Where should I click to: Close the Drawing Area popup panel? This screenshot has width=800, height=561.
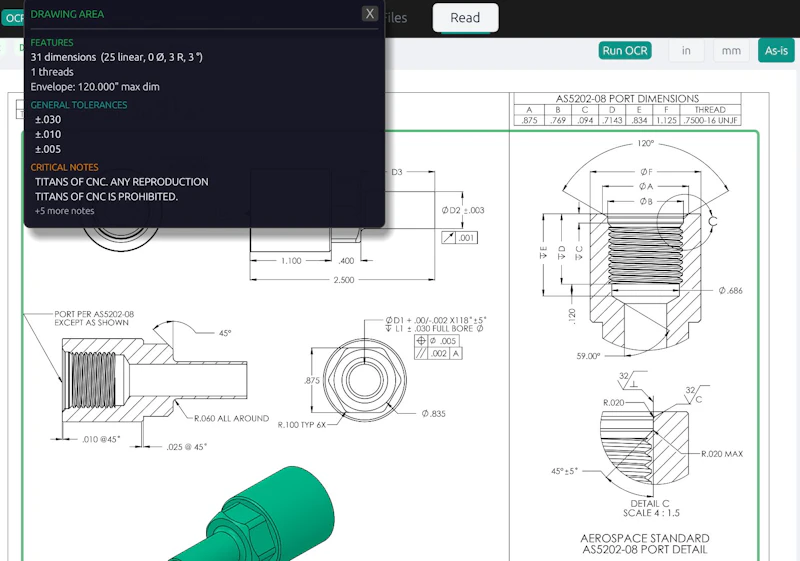tap(370, 14)
